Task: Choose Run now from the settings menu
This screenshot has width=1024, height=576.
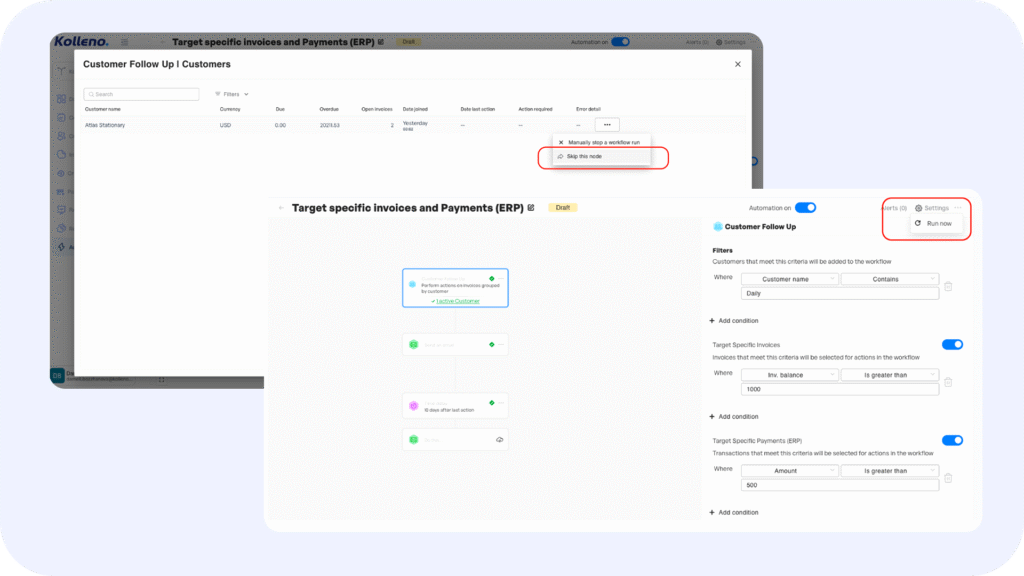Action: click(x=938, y=223)
